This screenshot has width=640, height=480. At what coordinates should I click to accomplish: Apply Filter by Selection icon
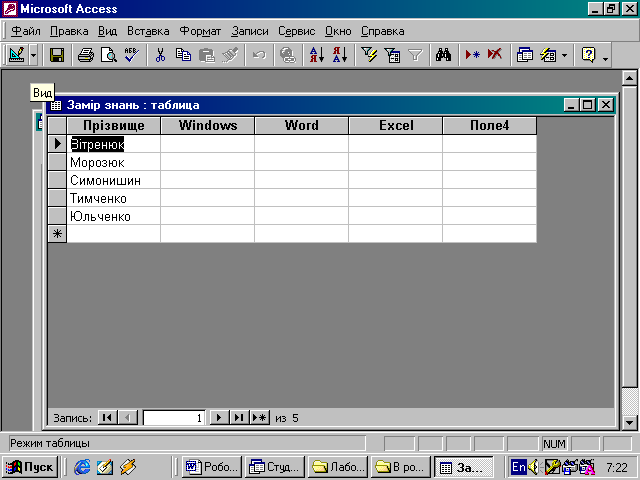(x=369, y=55)
